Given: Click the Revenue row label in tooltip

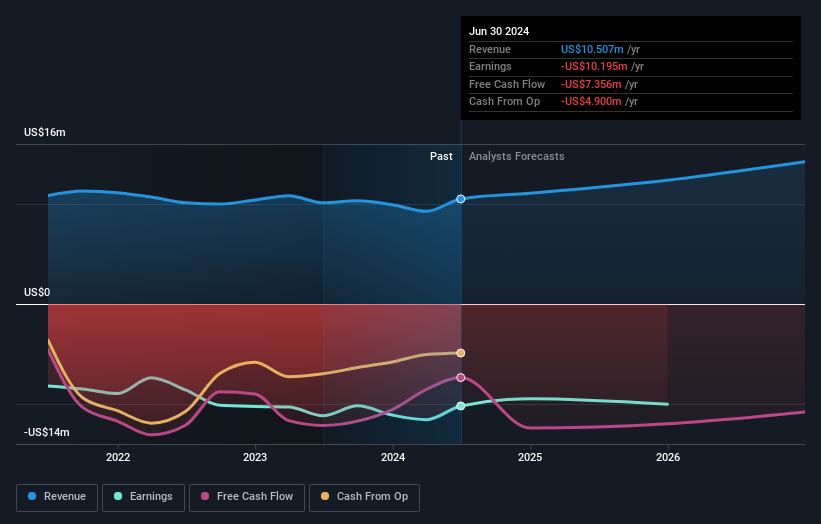Looking at the screenshot, I should coord(490,49).
